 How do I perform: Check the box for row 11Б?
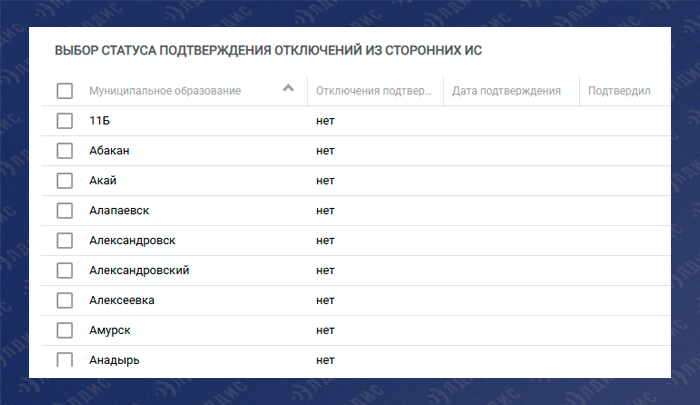(65, 121)
